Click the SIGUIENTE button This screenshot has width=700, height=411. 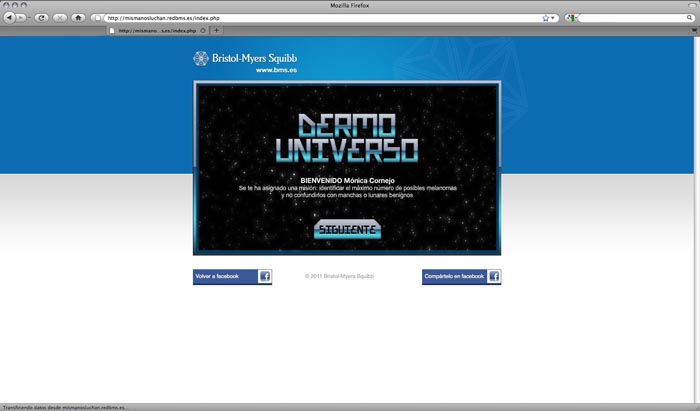(347, 229)
